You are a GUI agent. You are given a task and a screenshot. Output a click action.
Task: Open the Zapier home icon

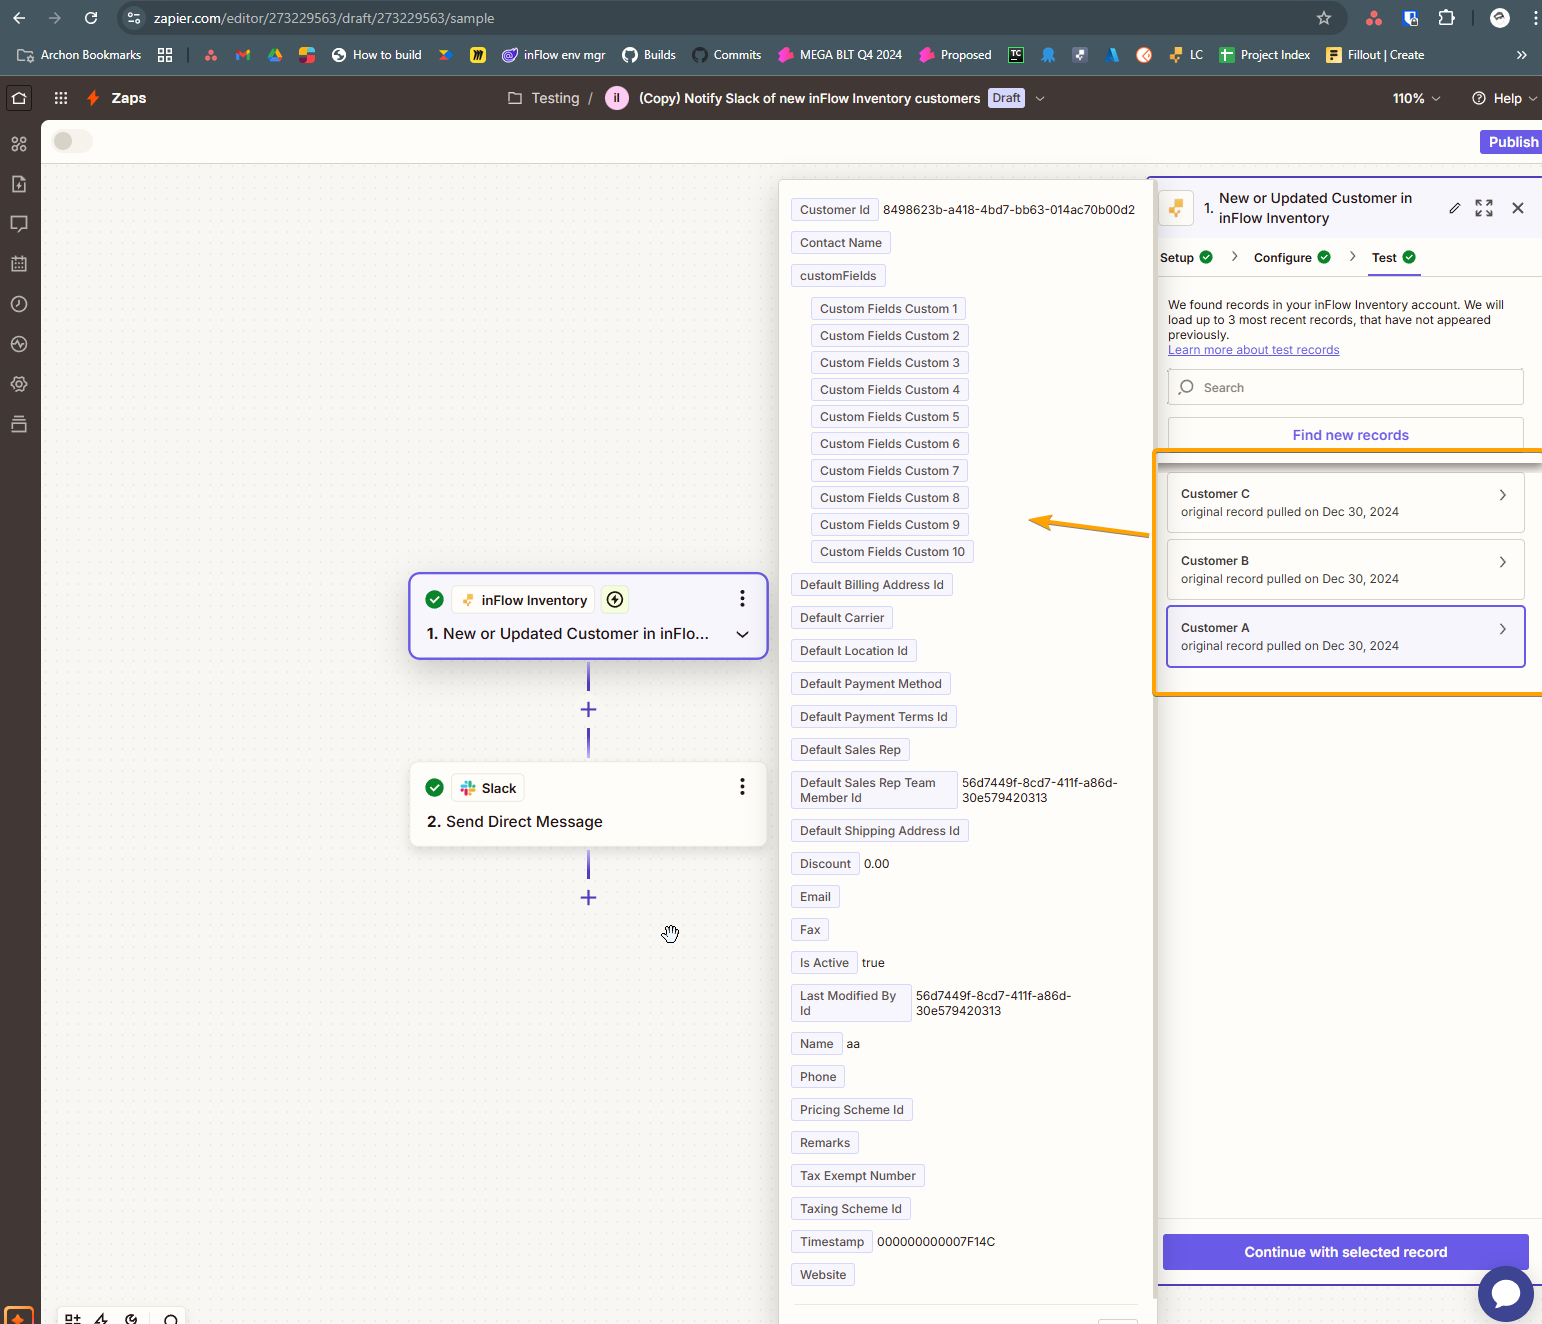(19, 98)
